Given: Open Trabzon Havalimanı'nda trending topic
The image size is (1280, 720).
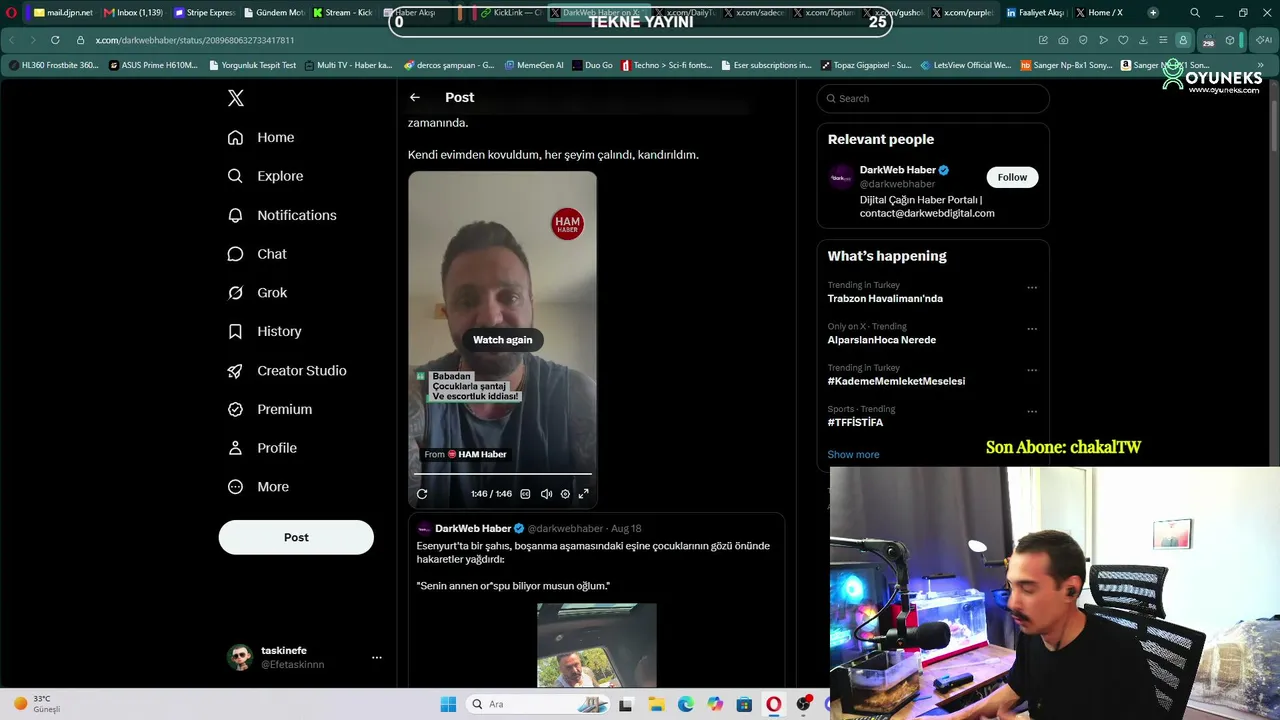Looking at the screenshot, I should [885, 298].
